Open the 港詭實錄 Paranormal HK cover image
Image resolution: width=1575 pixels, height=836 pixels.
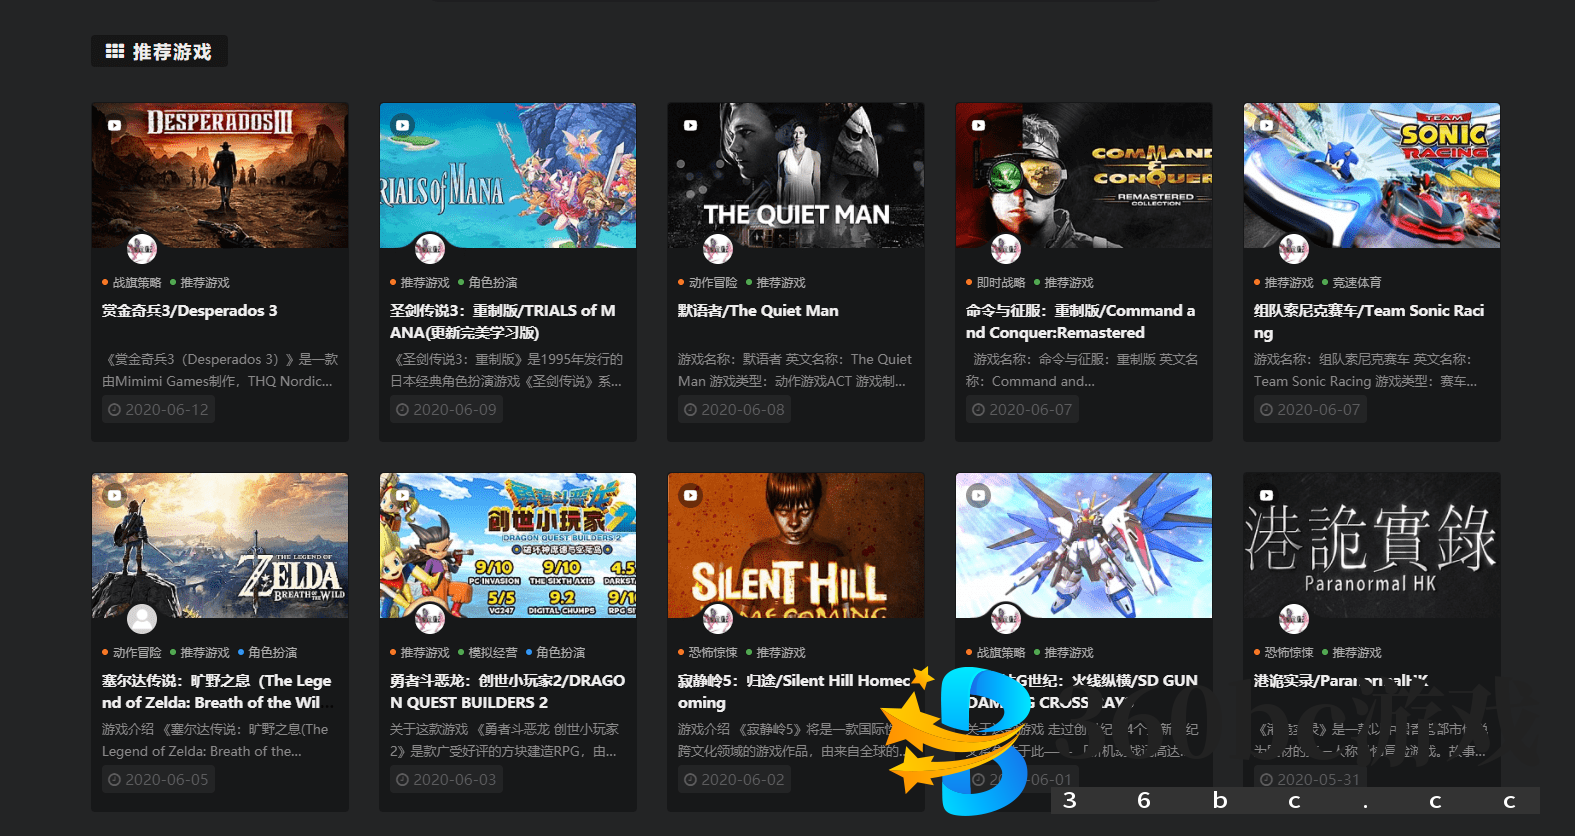coord(1372,545)
